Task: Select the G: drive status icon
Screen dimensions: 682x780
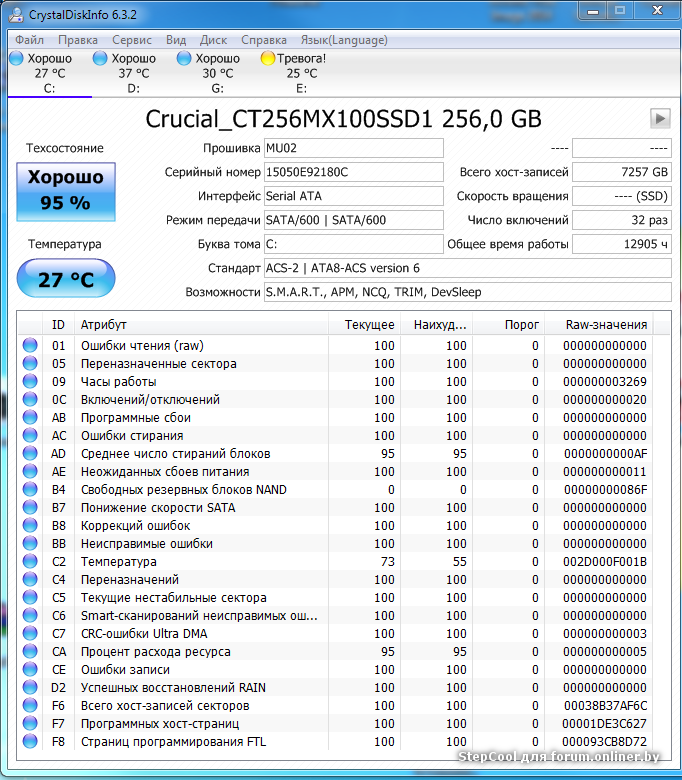Action: click(x=184, y=58)
